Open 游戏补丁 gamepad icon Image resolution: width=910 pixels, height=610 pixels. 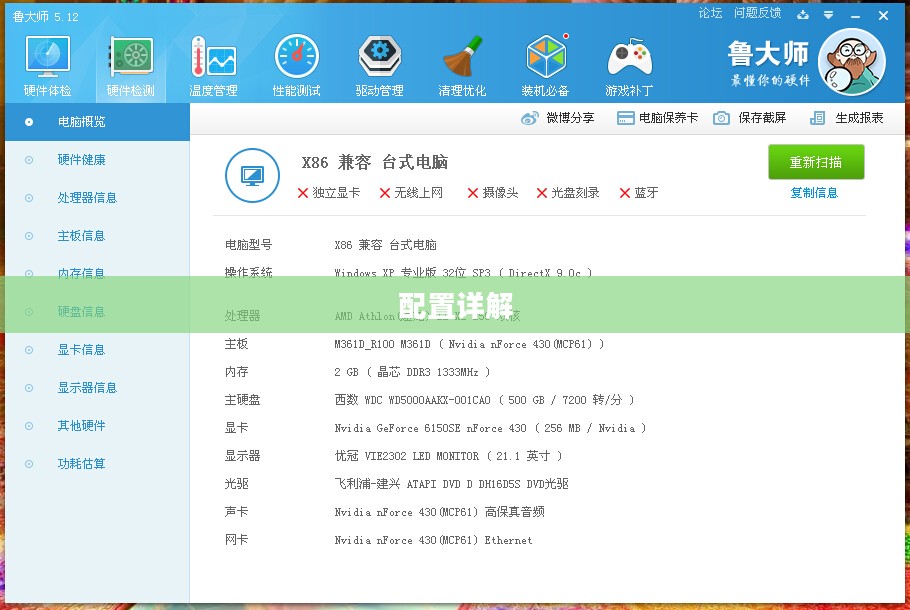pos(630,57)
